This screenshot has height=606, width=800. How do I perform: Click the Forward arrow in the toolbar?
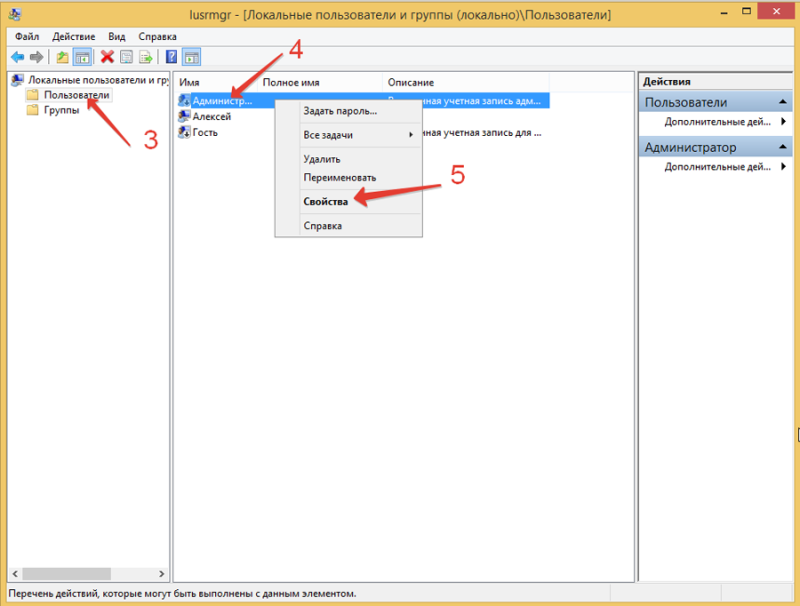click(36, 56)
